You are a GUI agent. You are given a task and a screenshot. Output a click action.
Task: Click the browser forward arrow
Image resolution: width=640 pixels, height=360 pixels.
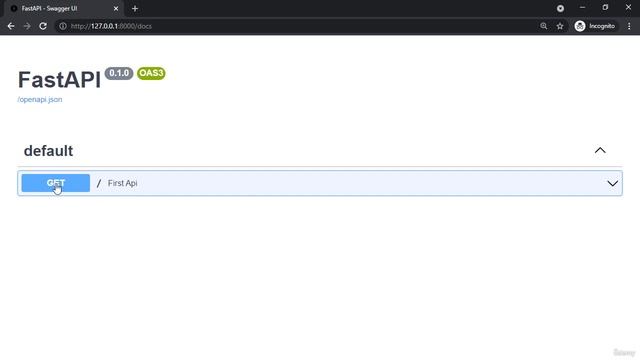coord(27,26)
